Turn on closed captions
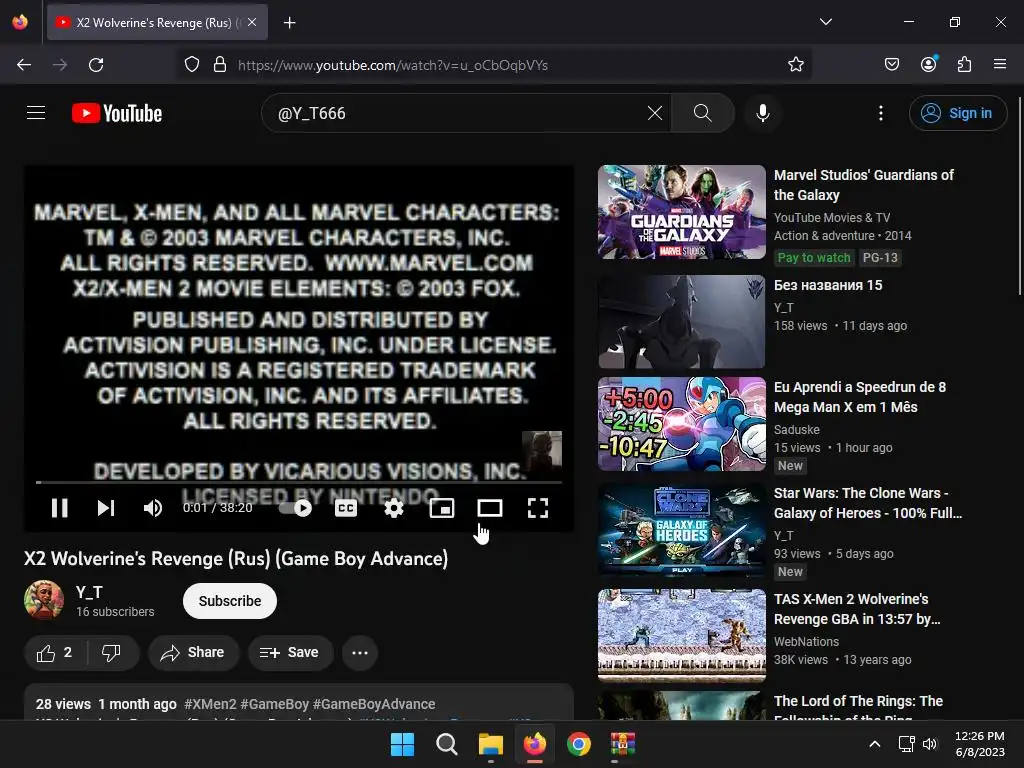 click(x=345, y=508)
